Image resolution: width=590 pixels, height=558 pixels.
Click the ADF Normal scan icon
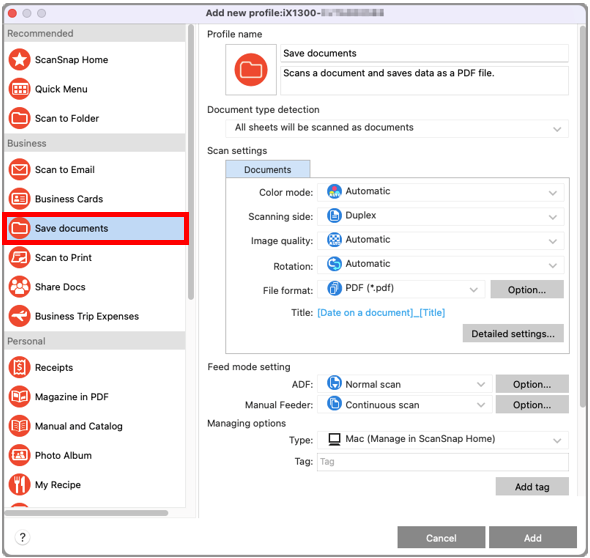334,383
